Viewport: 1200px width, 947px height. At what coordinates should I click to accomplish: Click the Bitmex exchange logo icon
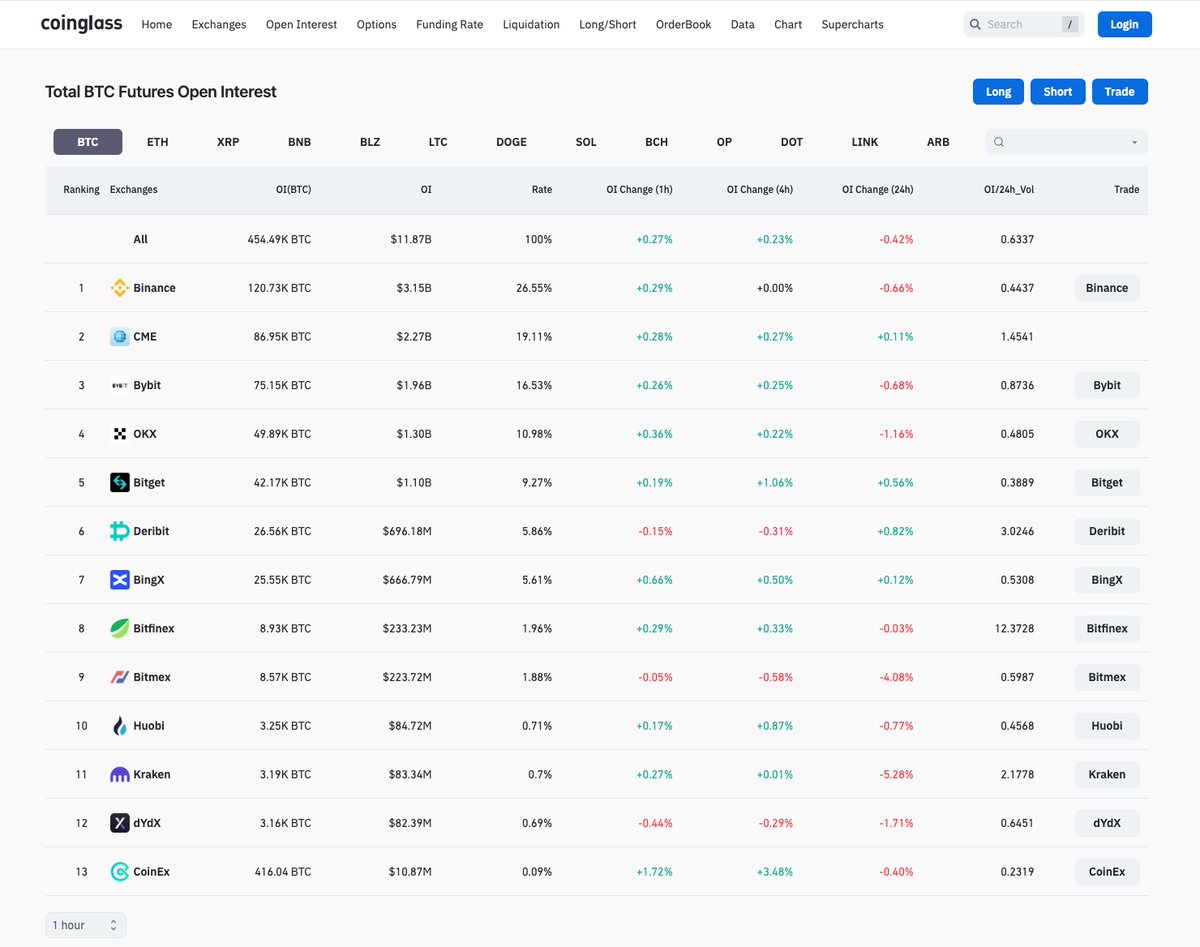[119, 677]
